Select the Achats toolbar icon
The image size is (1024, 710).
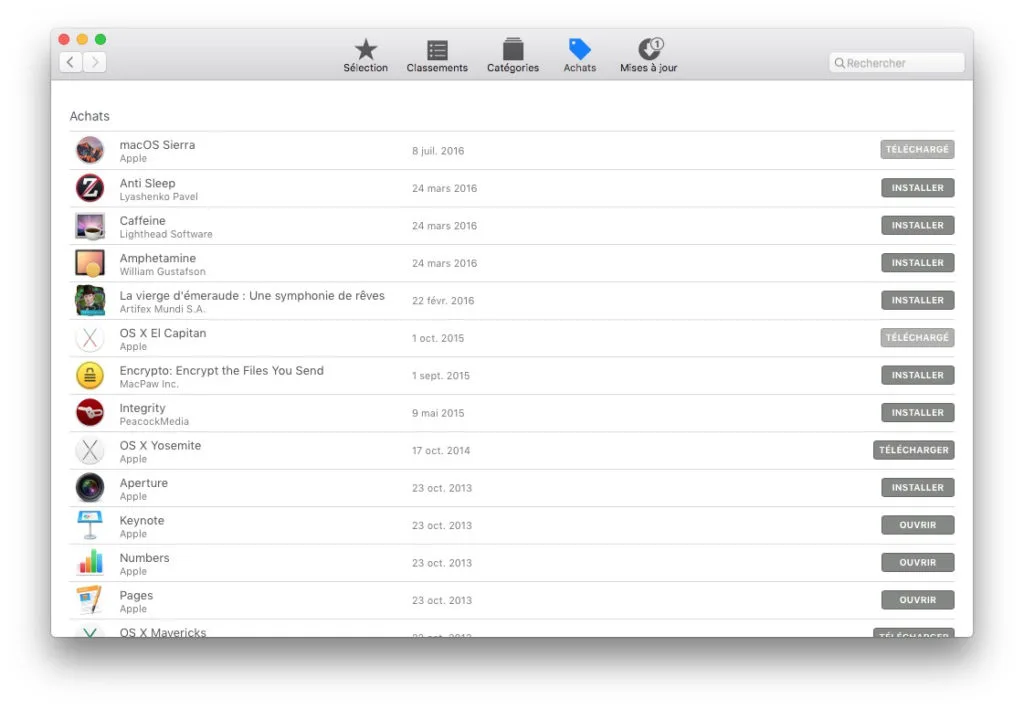tap(579, 52)
